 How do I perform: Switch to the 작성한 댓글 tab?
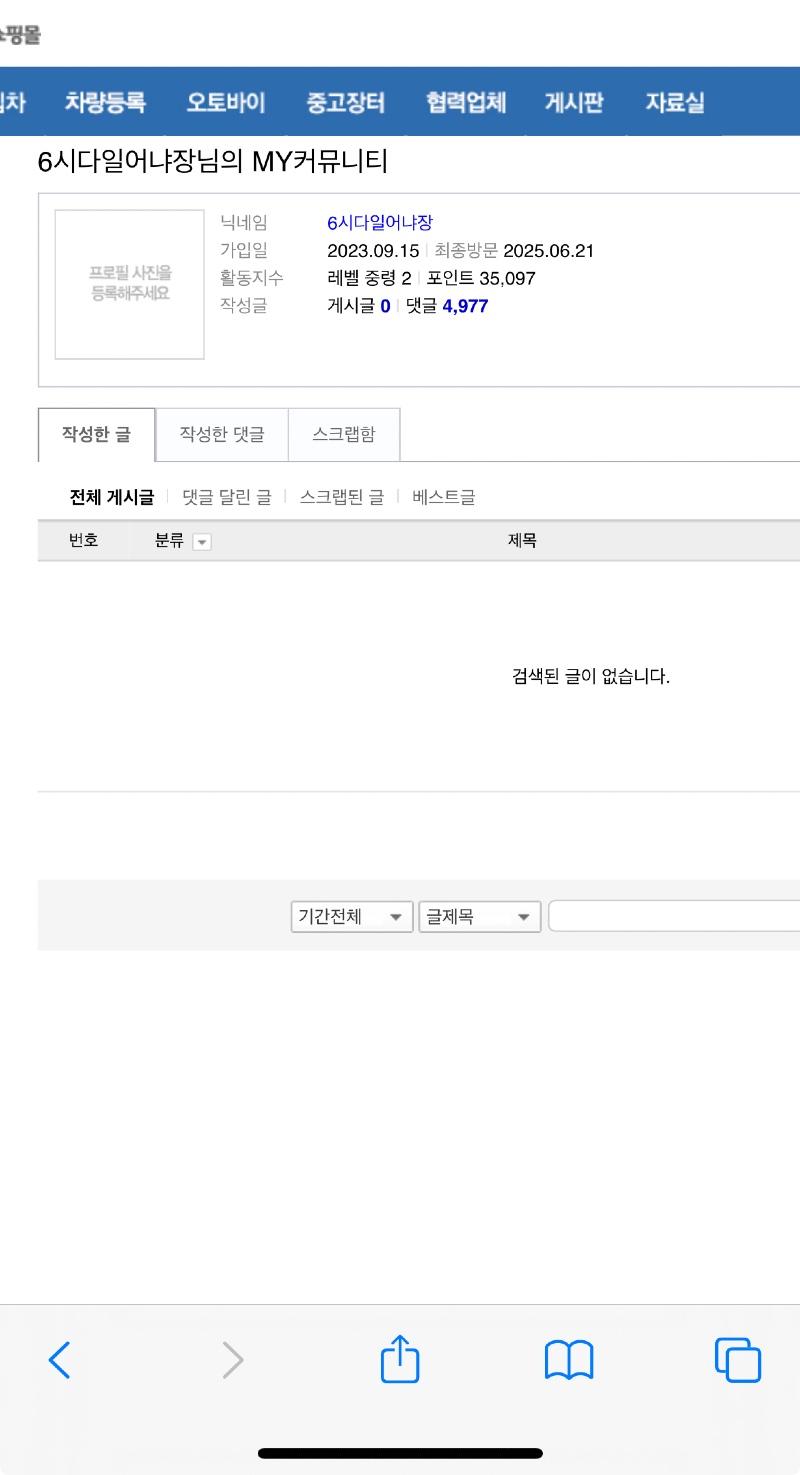pyautogui.click(x=222, y=434)
